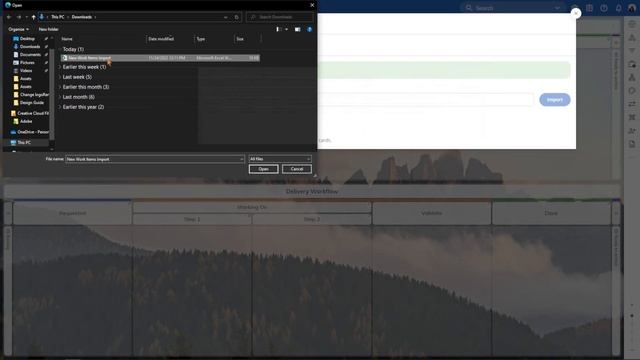Viewport: 640px width, 360px height.
Task: Click the Search Downloads field
Action: [280, 17]
